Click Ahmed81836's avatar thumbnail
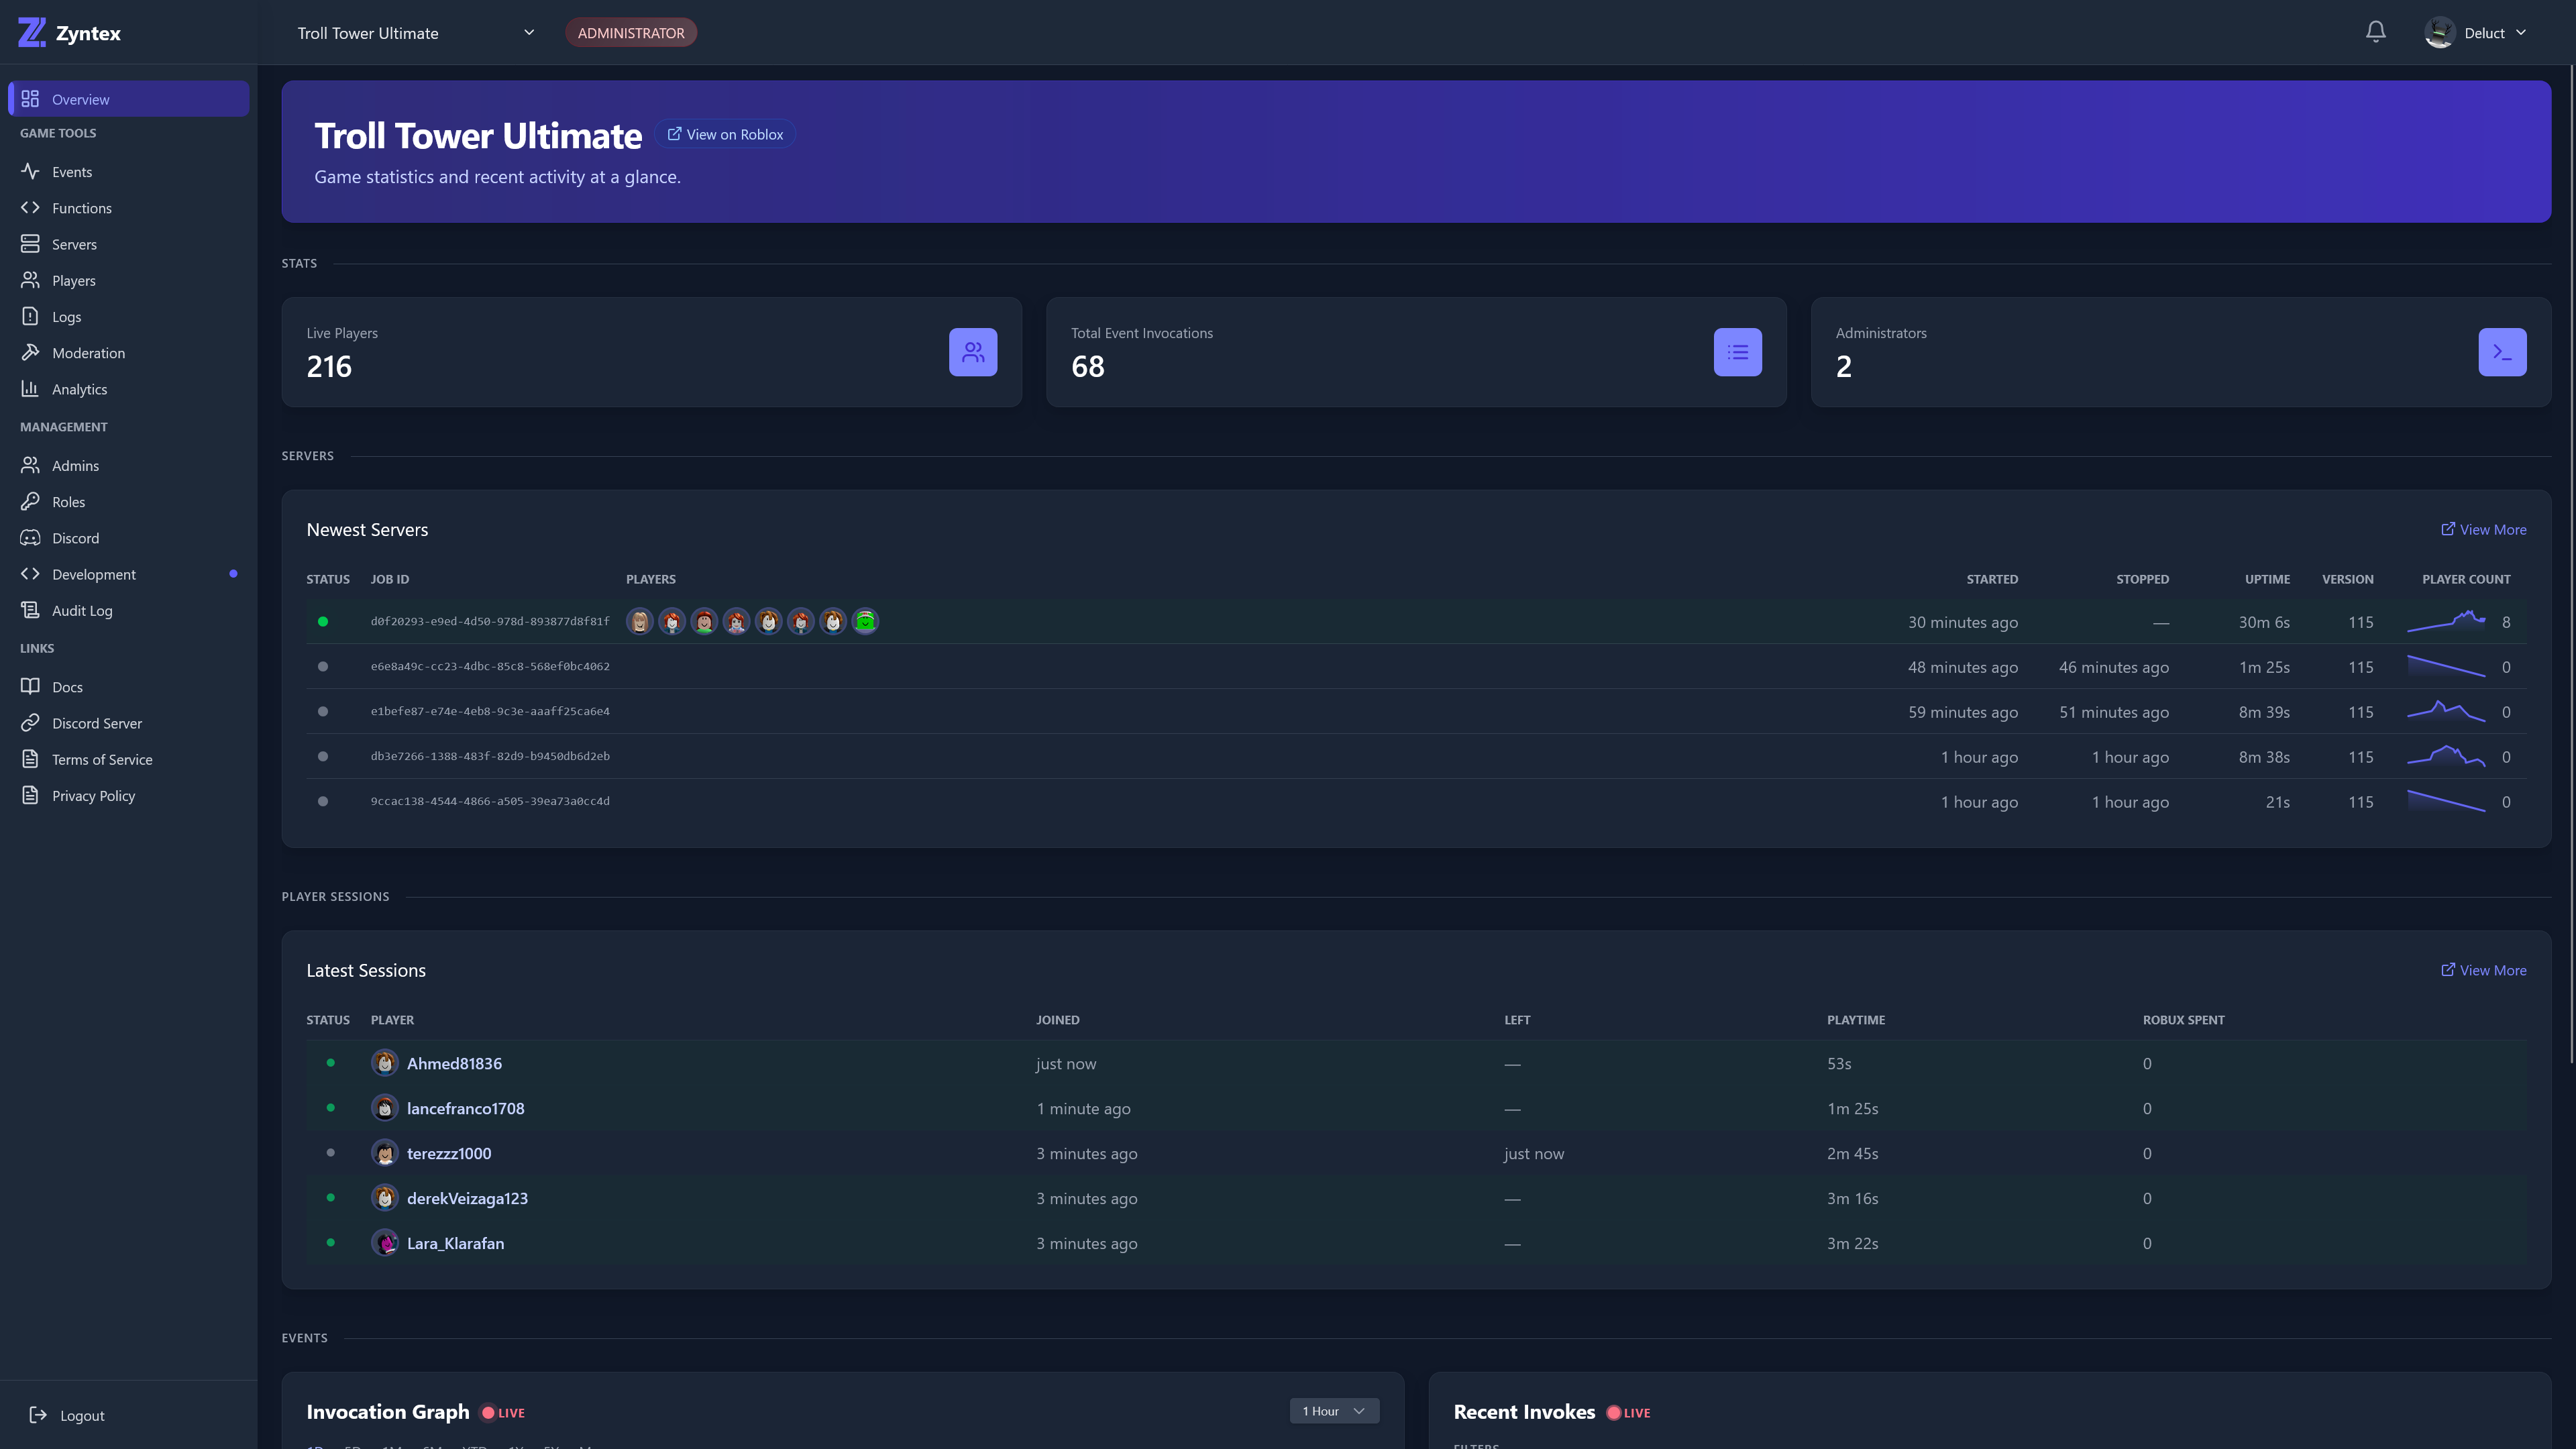Image resolution: width=2576 pixels, height=1449 pixels. pyautogui.click(x=384, y=1062)
